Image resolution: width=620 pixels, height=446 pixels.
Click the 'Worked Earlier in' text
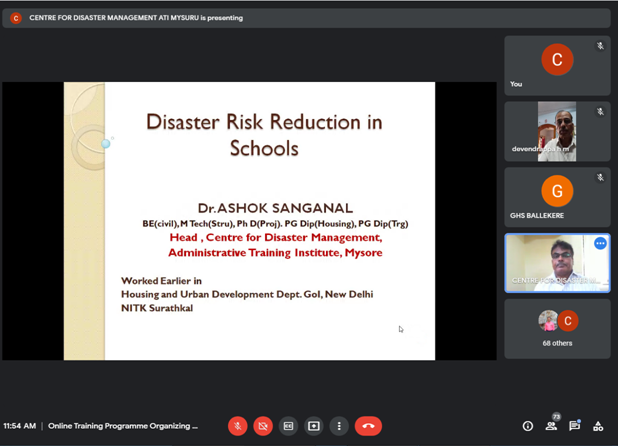tap(161, 281)
